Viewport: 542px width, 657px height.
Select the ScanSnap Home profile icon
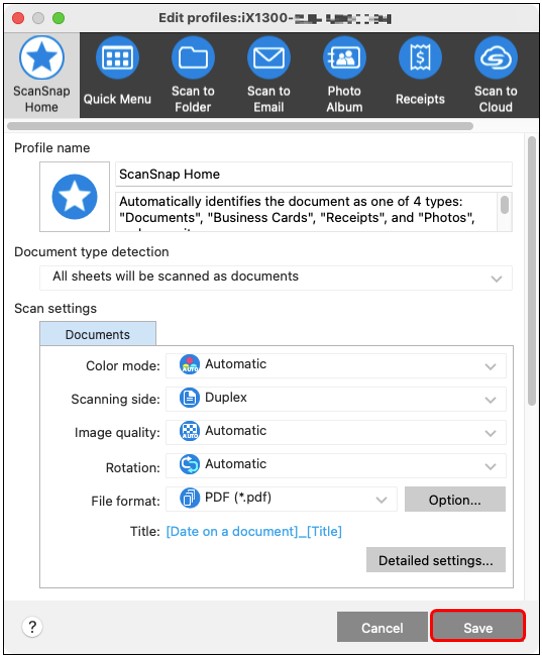(x=41, y=58)
